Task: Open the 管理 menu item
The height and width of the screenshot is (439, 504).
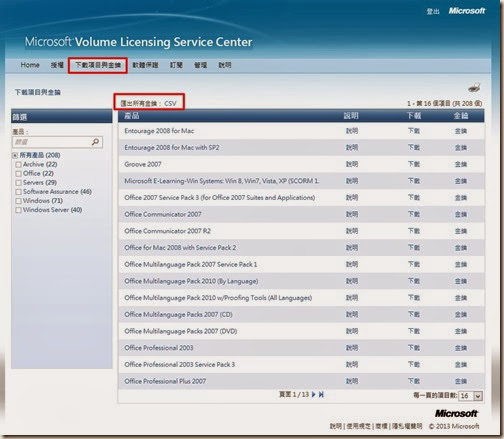Action: coord(200,65)
